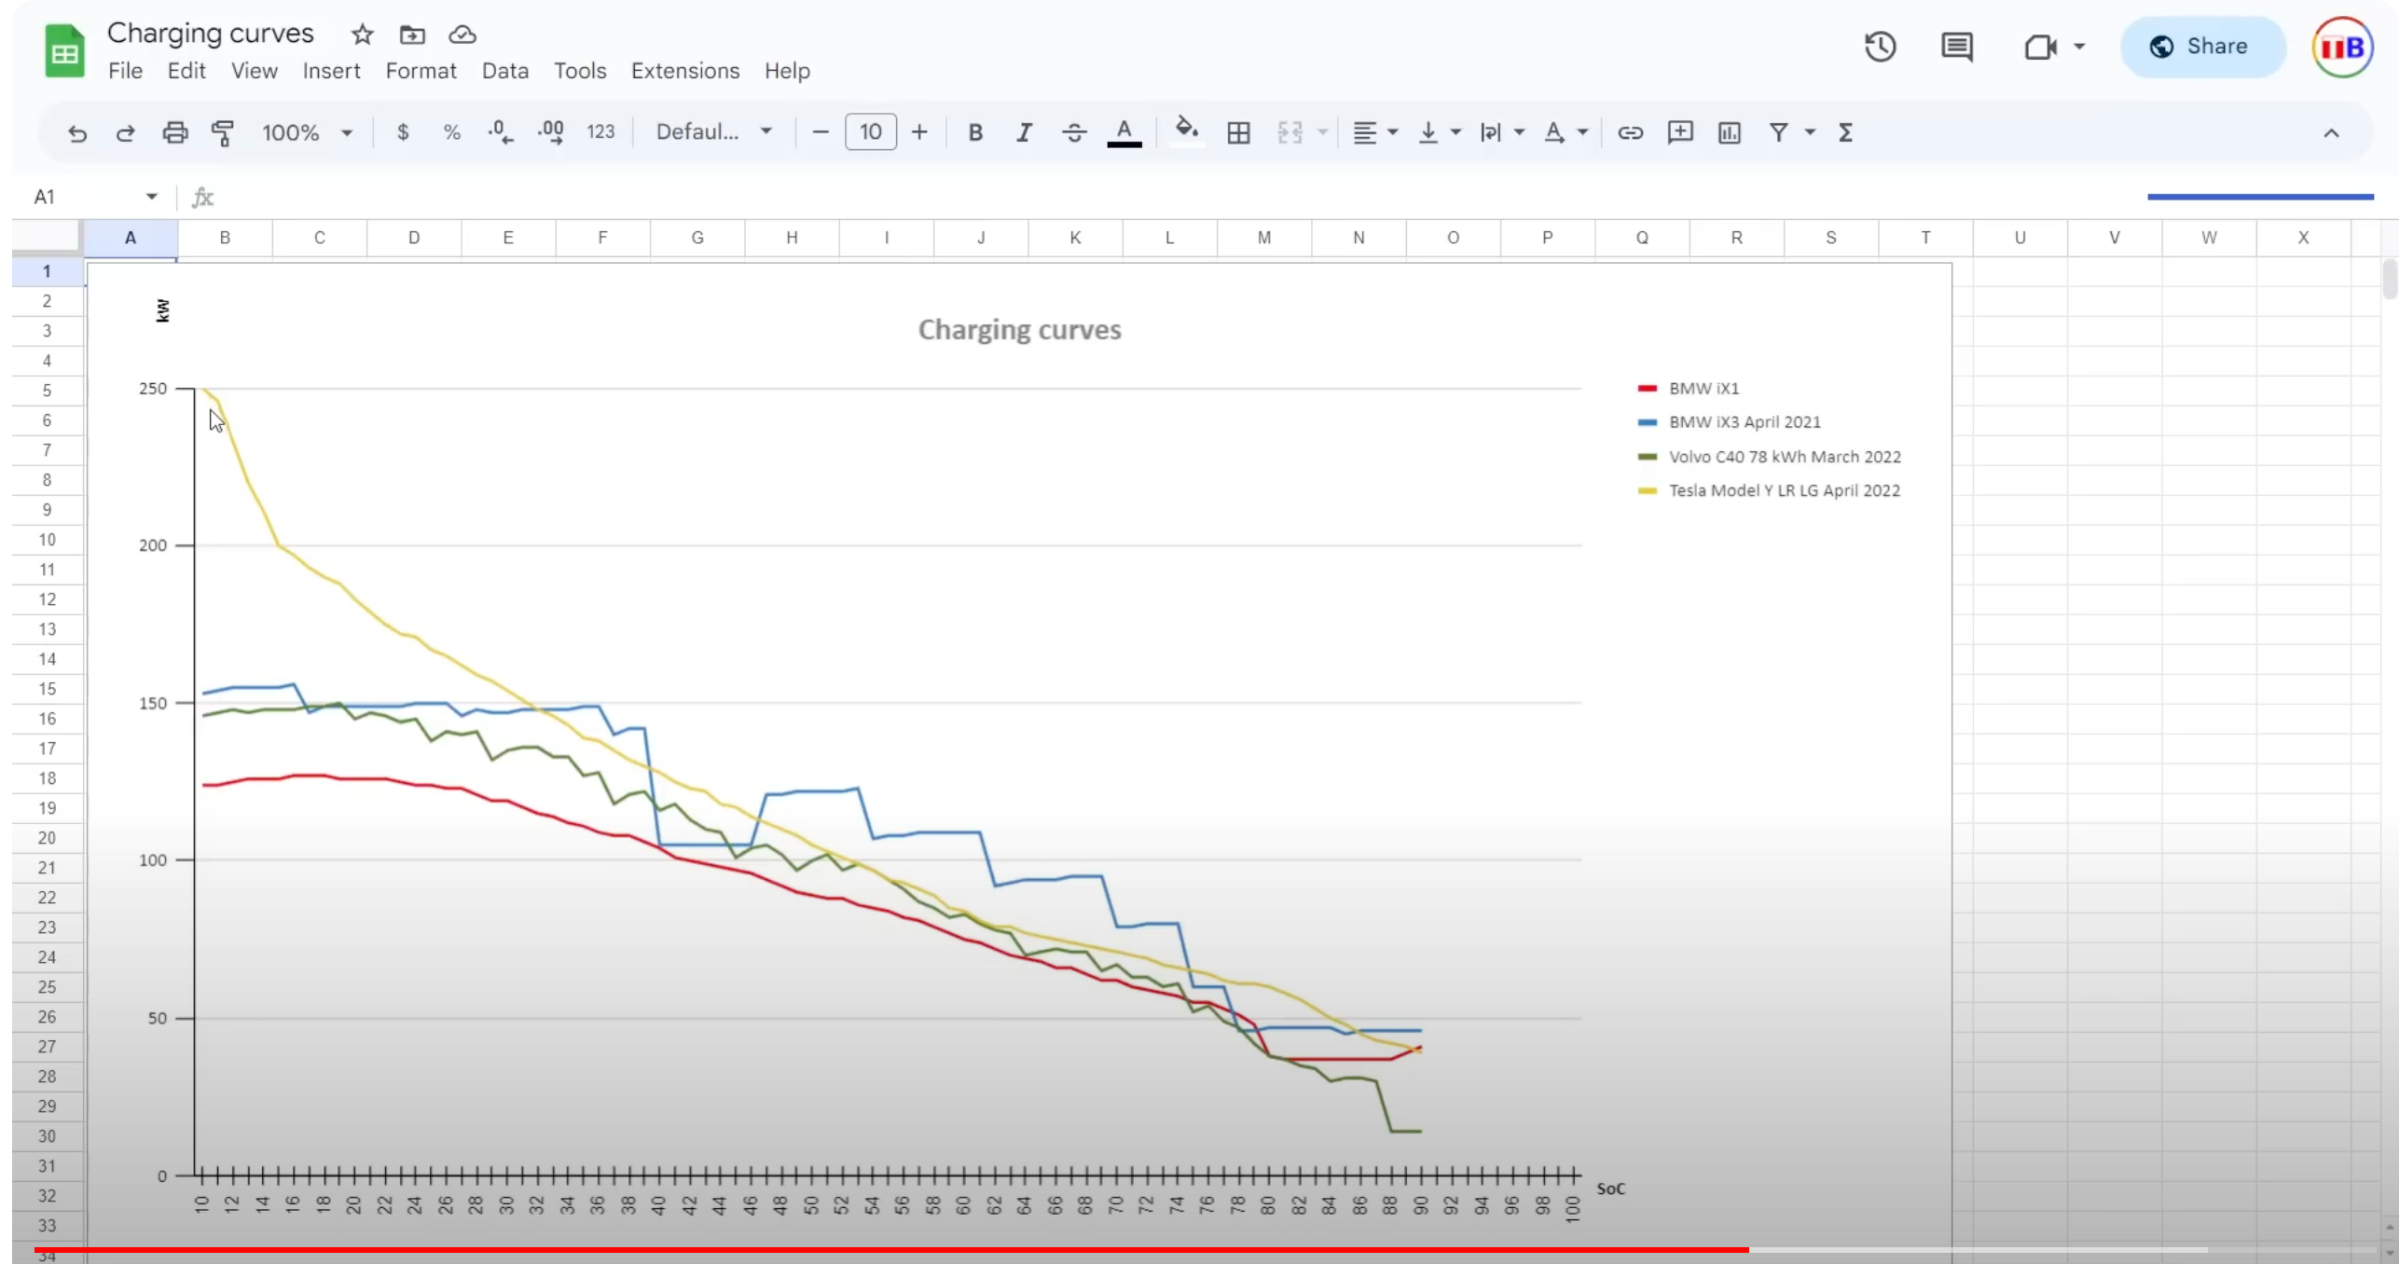Viewport: 2400px width, 1264px height.
Task: Click the Undo arrow icon
Action: pos(77,133)
